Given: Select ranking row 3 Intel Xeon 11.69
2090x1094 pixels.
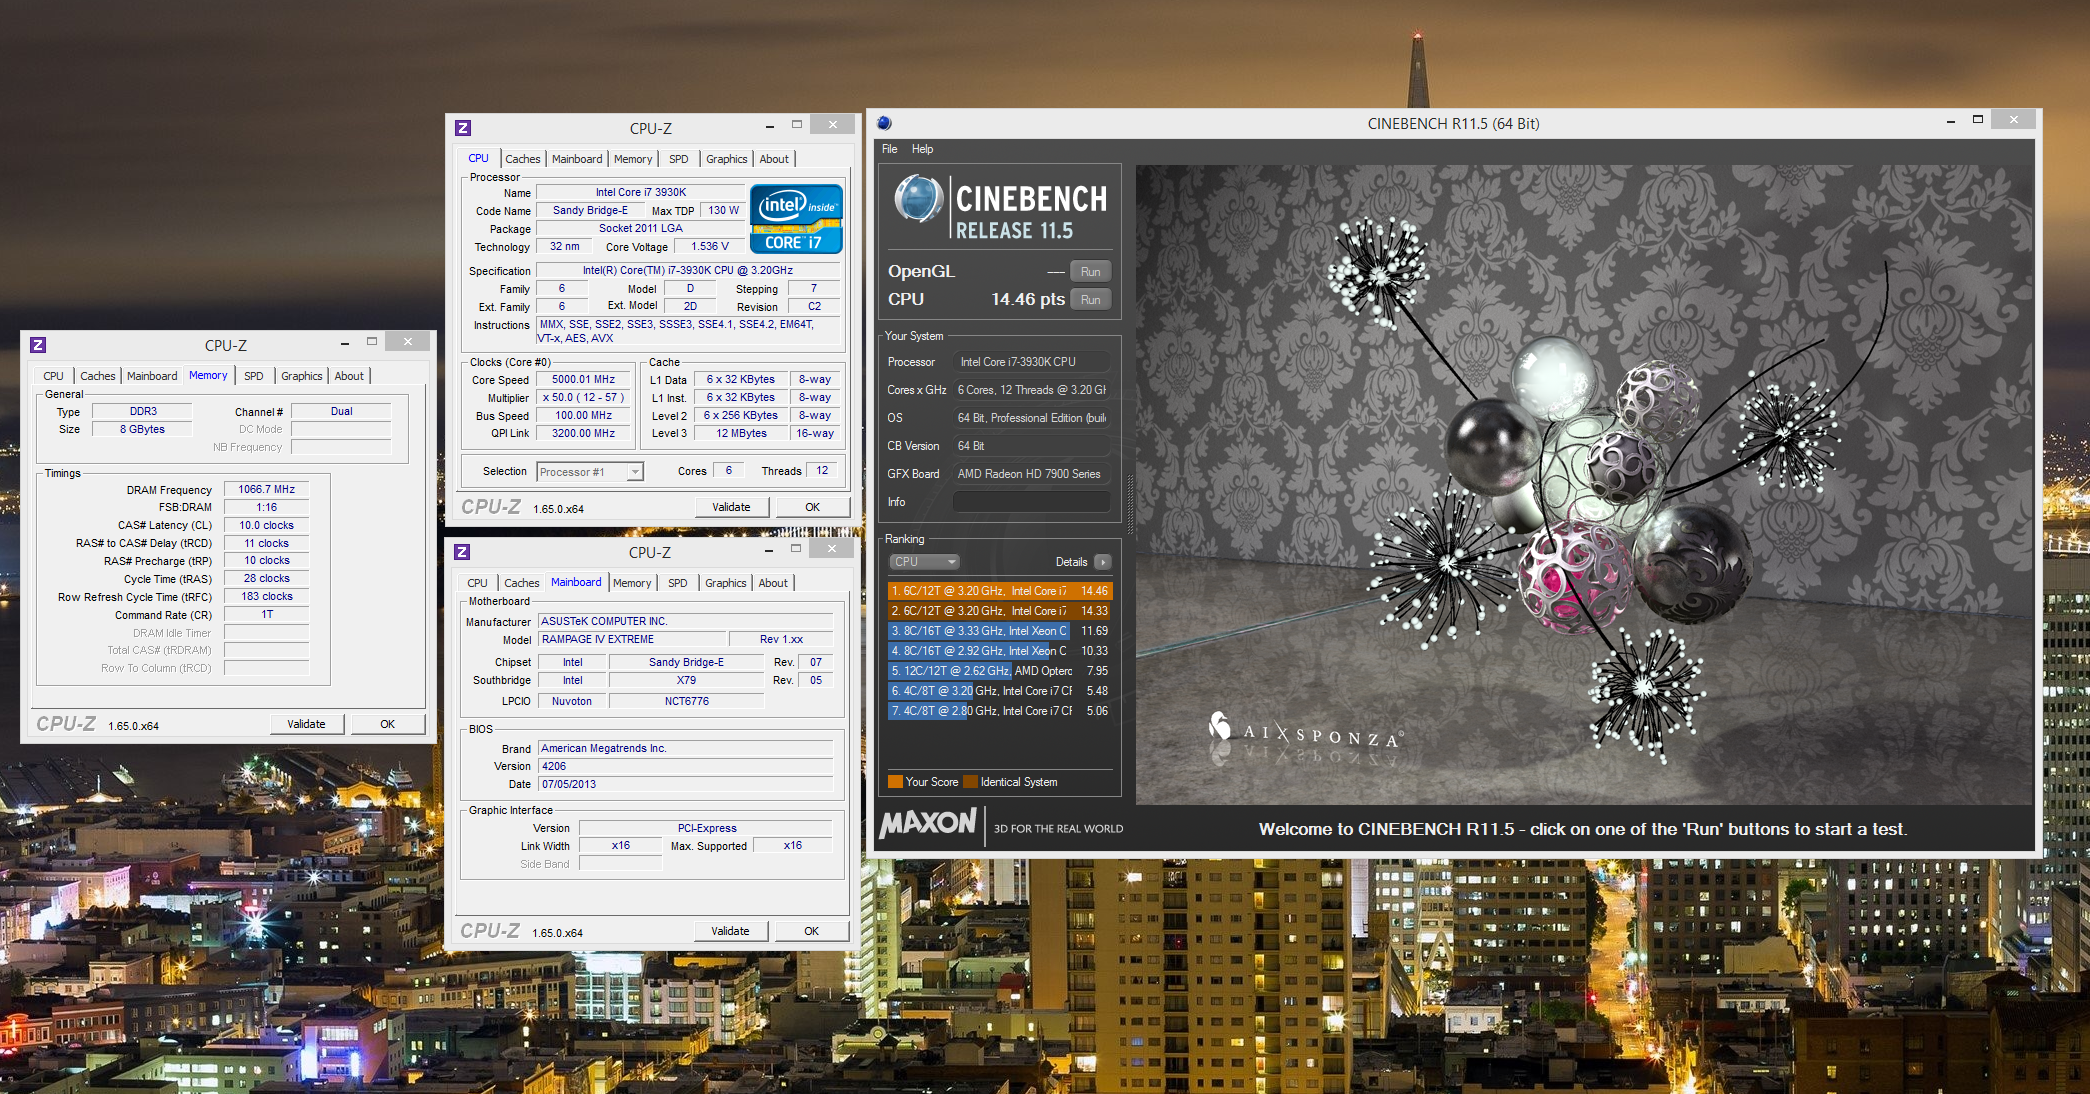Looking at the screenshot, I should pyautogui.click(x=1000, y=631).
